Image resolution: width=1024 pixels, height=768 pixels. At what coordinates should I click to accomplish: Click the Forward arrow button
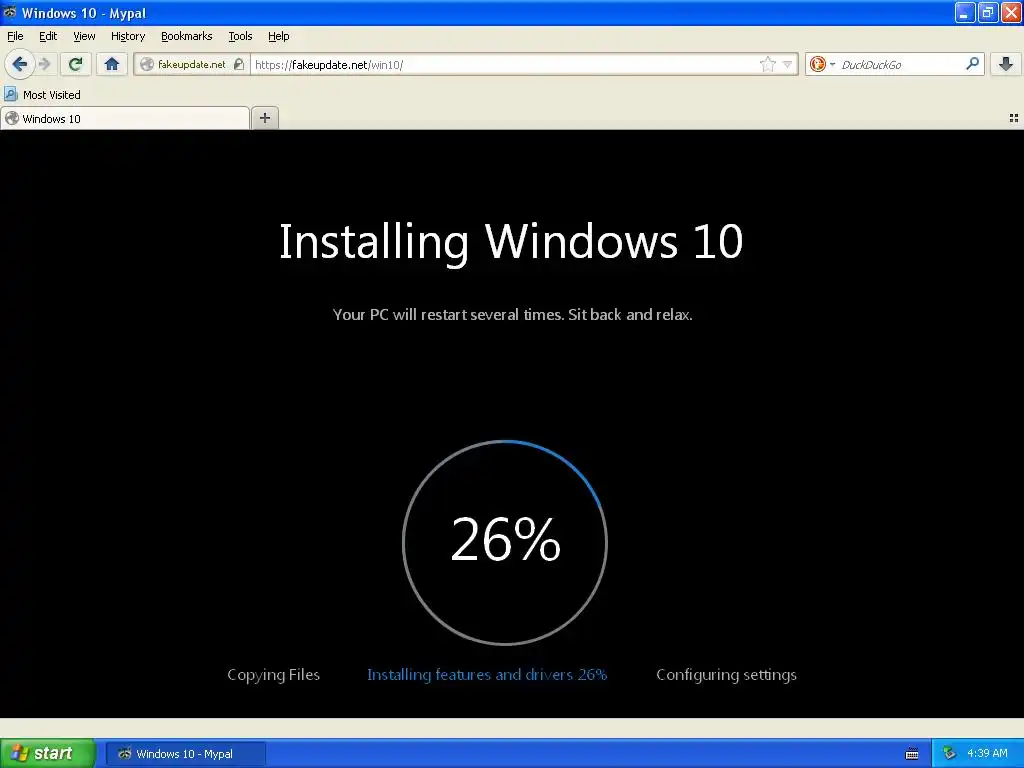(44, 64)
